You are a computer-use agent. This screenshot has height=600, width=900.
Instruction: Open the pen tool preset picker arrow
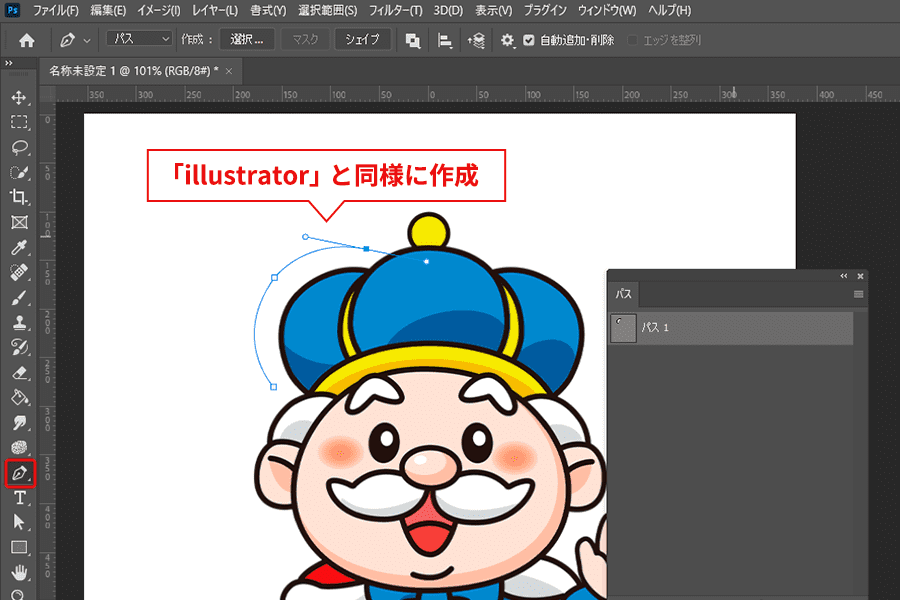pyautogui.click(x=87, y=41)
